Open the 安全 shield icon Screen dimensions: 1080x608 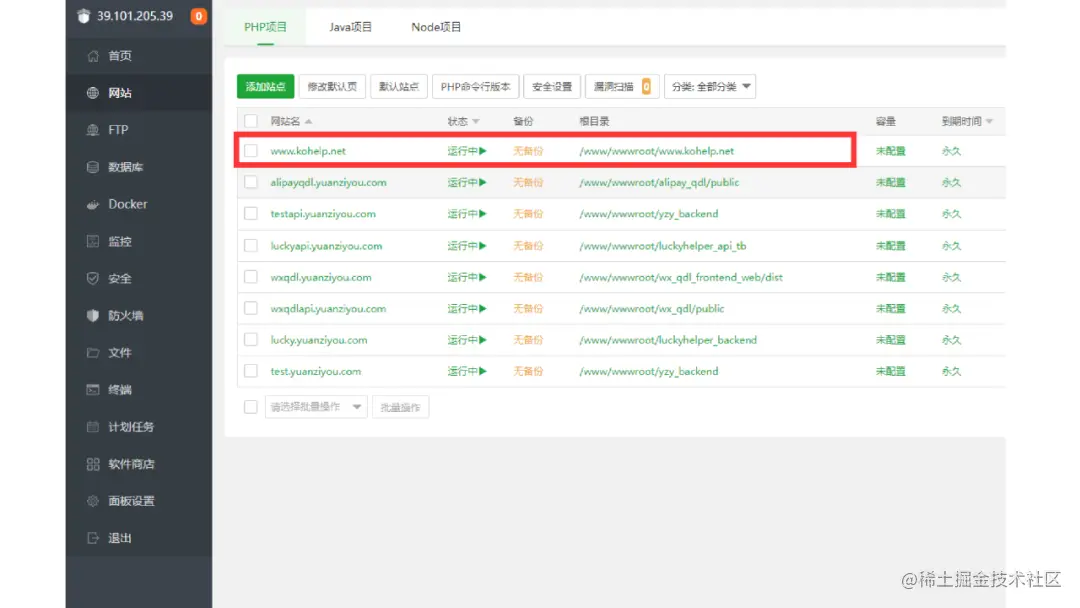tap(93, 279)
